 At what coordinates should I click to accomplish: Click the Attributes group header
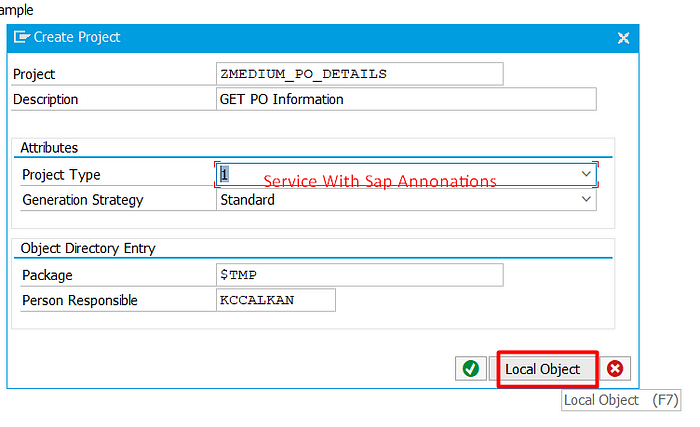tap(49, 147)
